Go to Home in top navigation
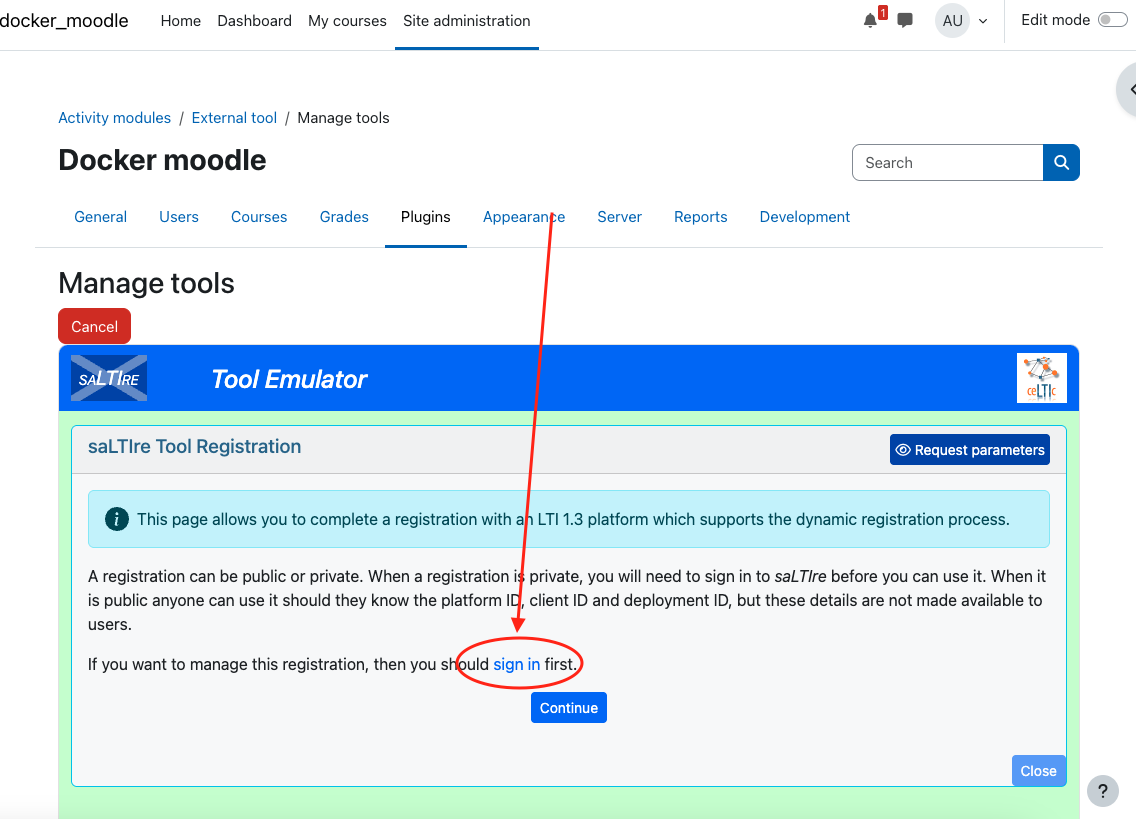 (180, 21)
